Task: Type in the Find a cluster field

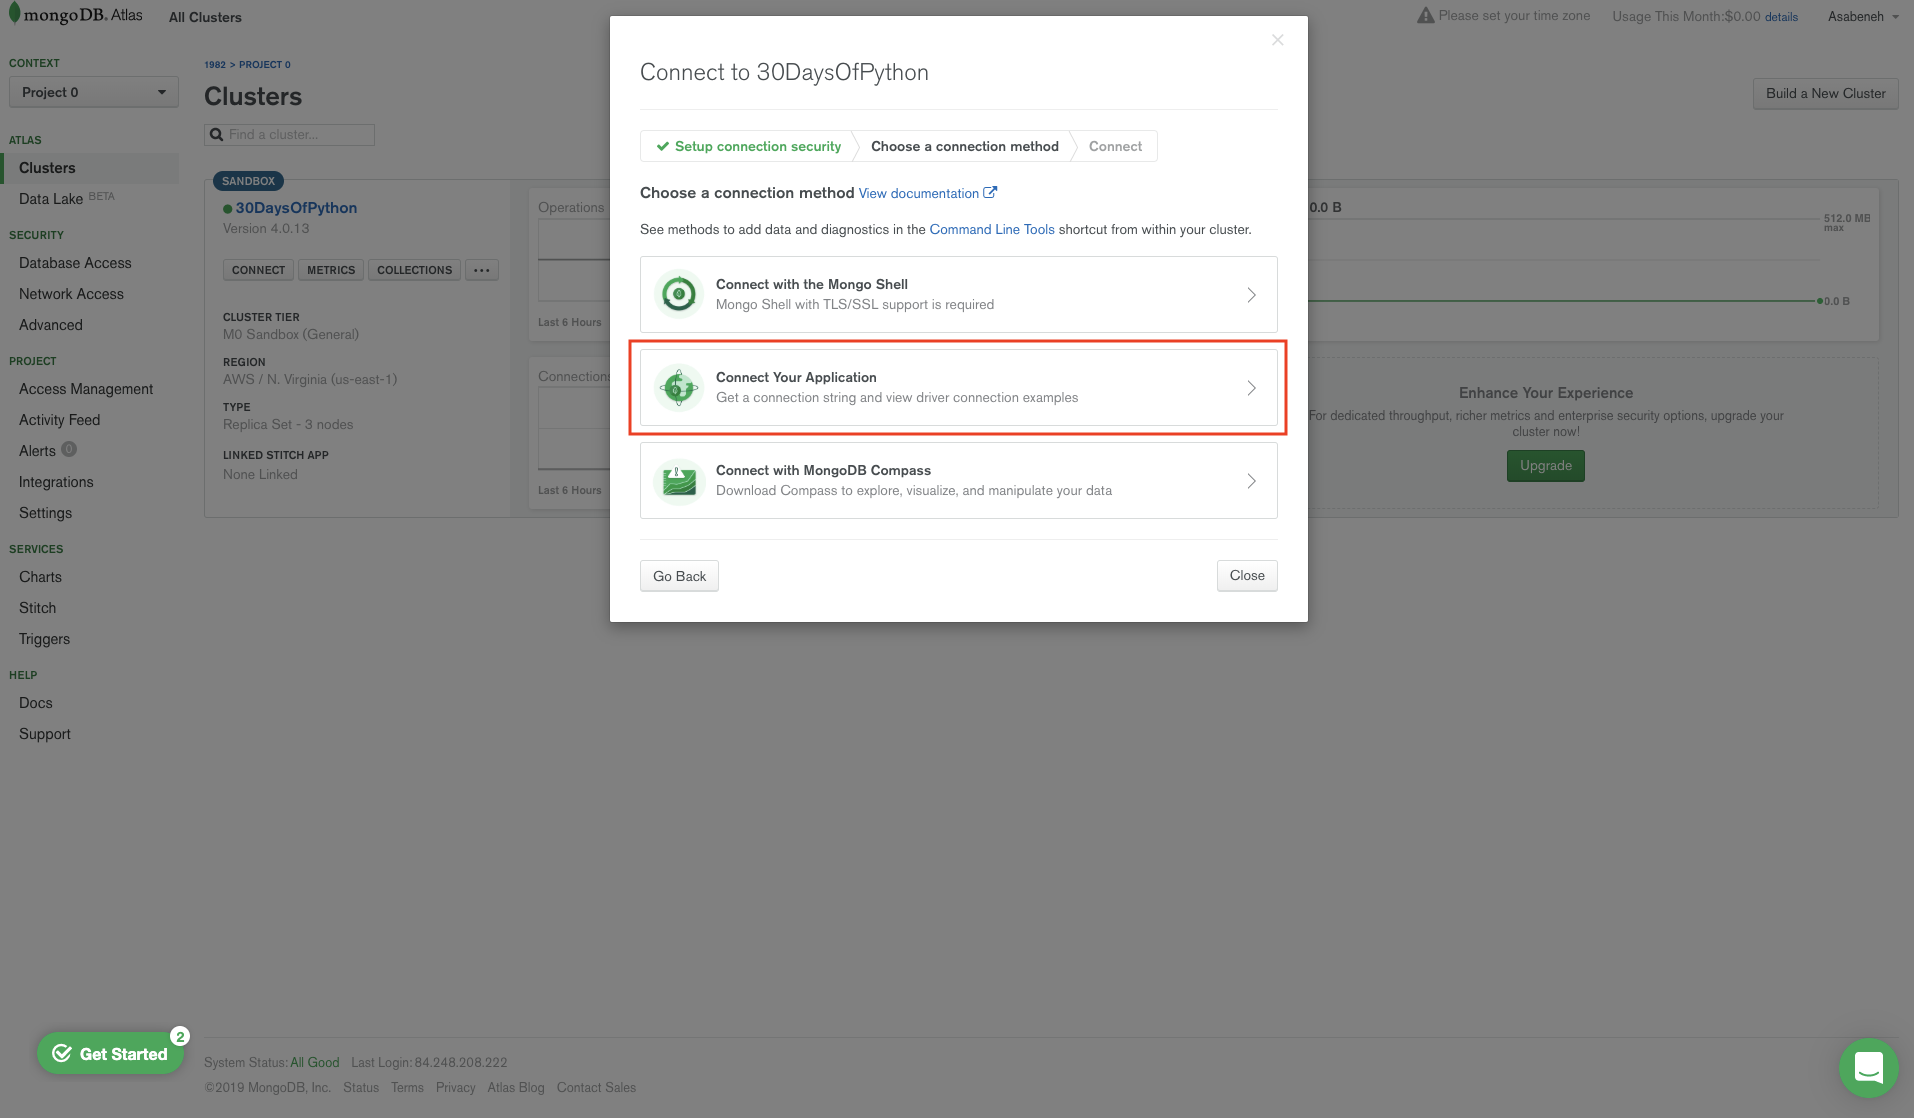Action: tap(297, 135)
